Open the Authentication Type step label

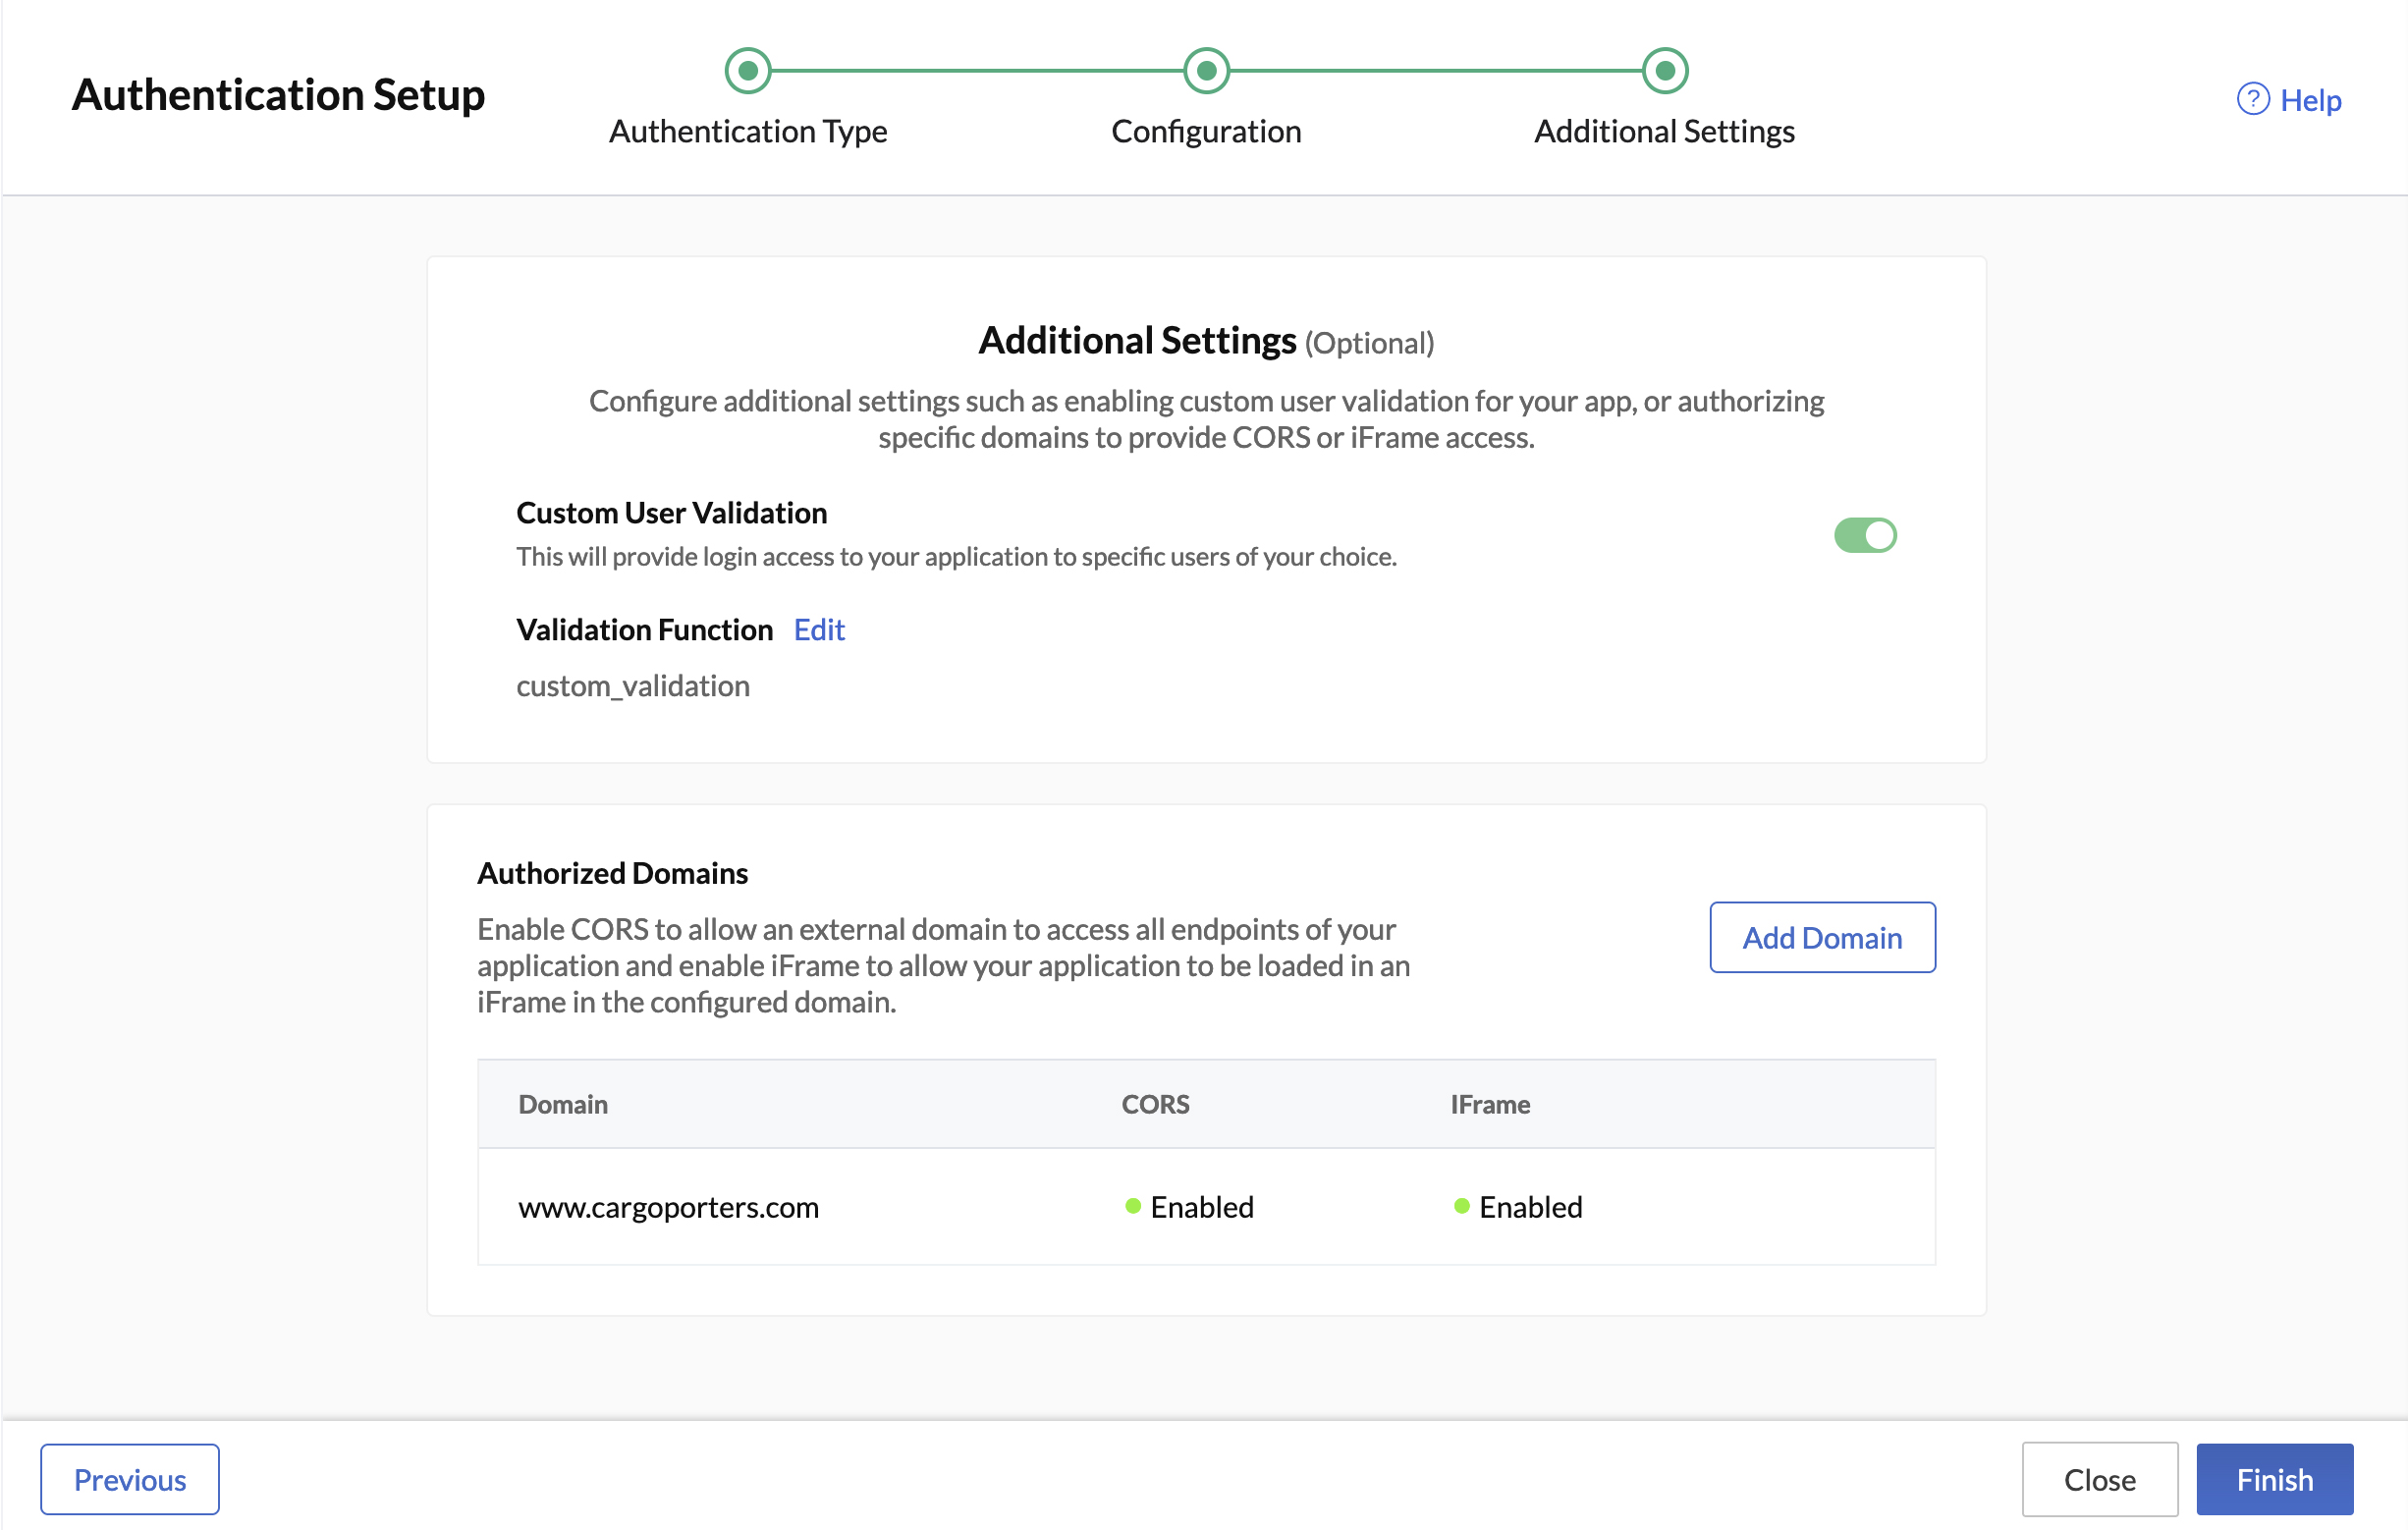[x=747, y=131]
